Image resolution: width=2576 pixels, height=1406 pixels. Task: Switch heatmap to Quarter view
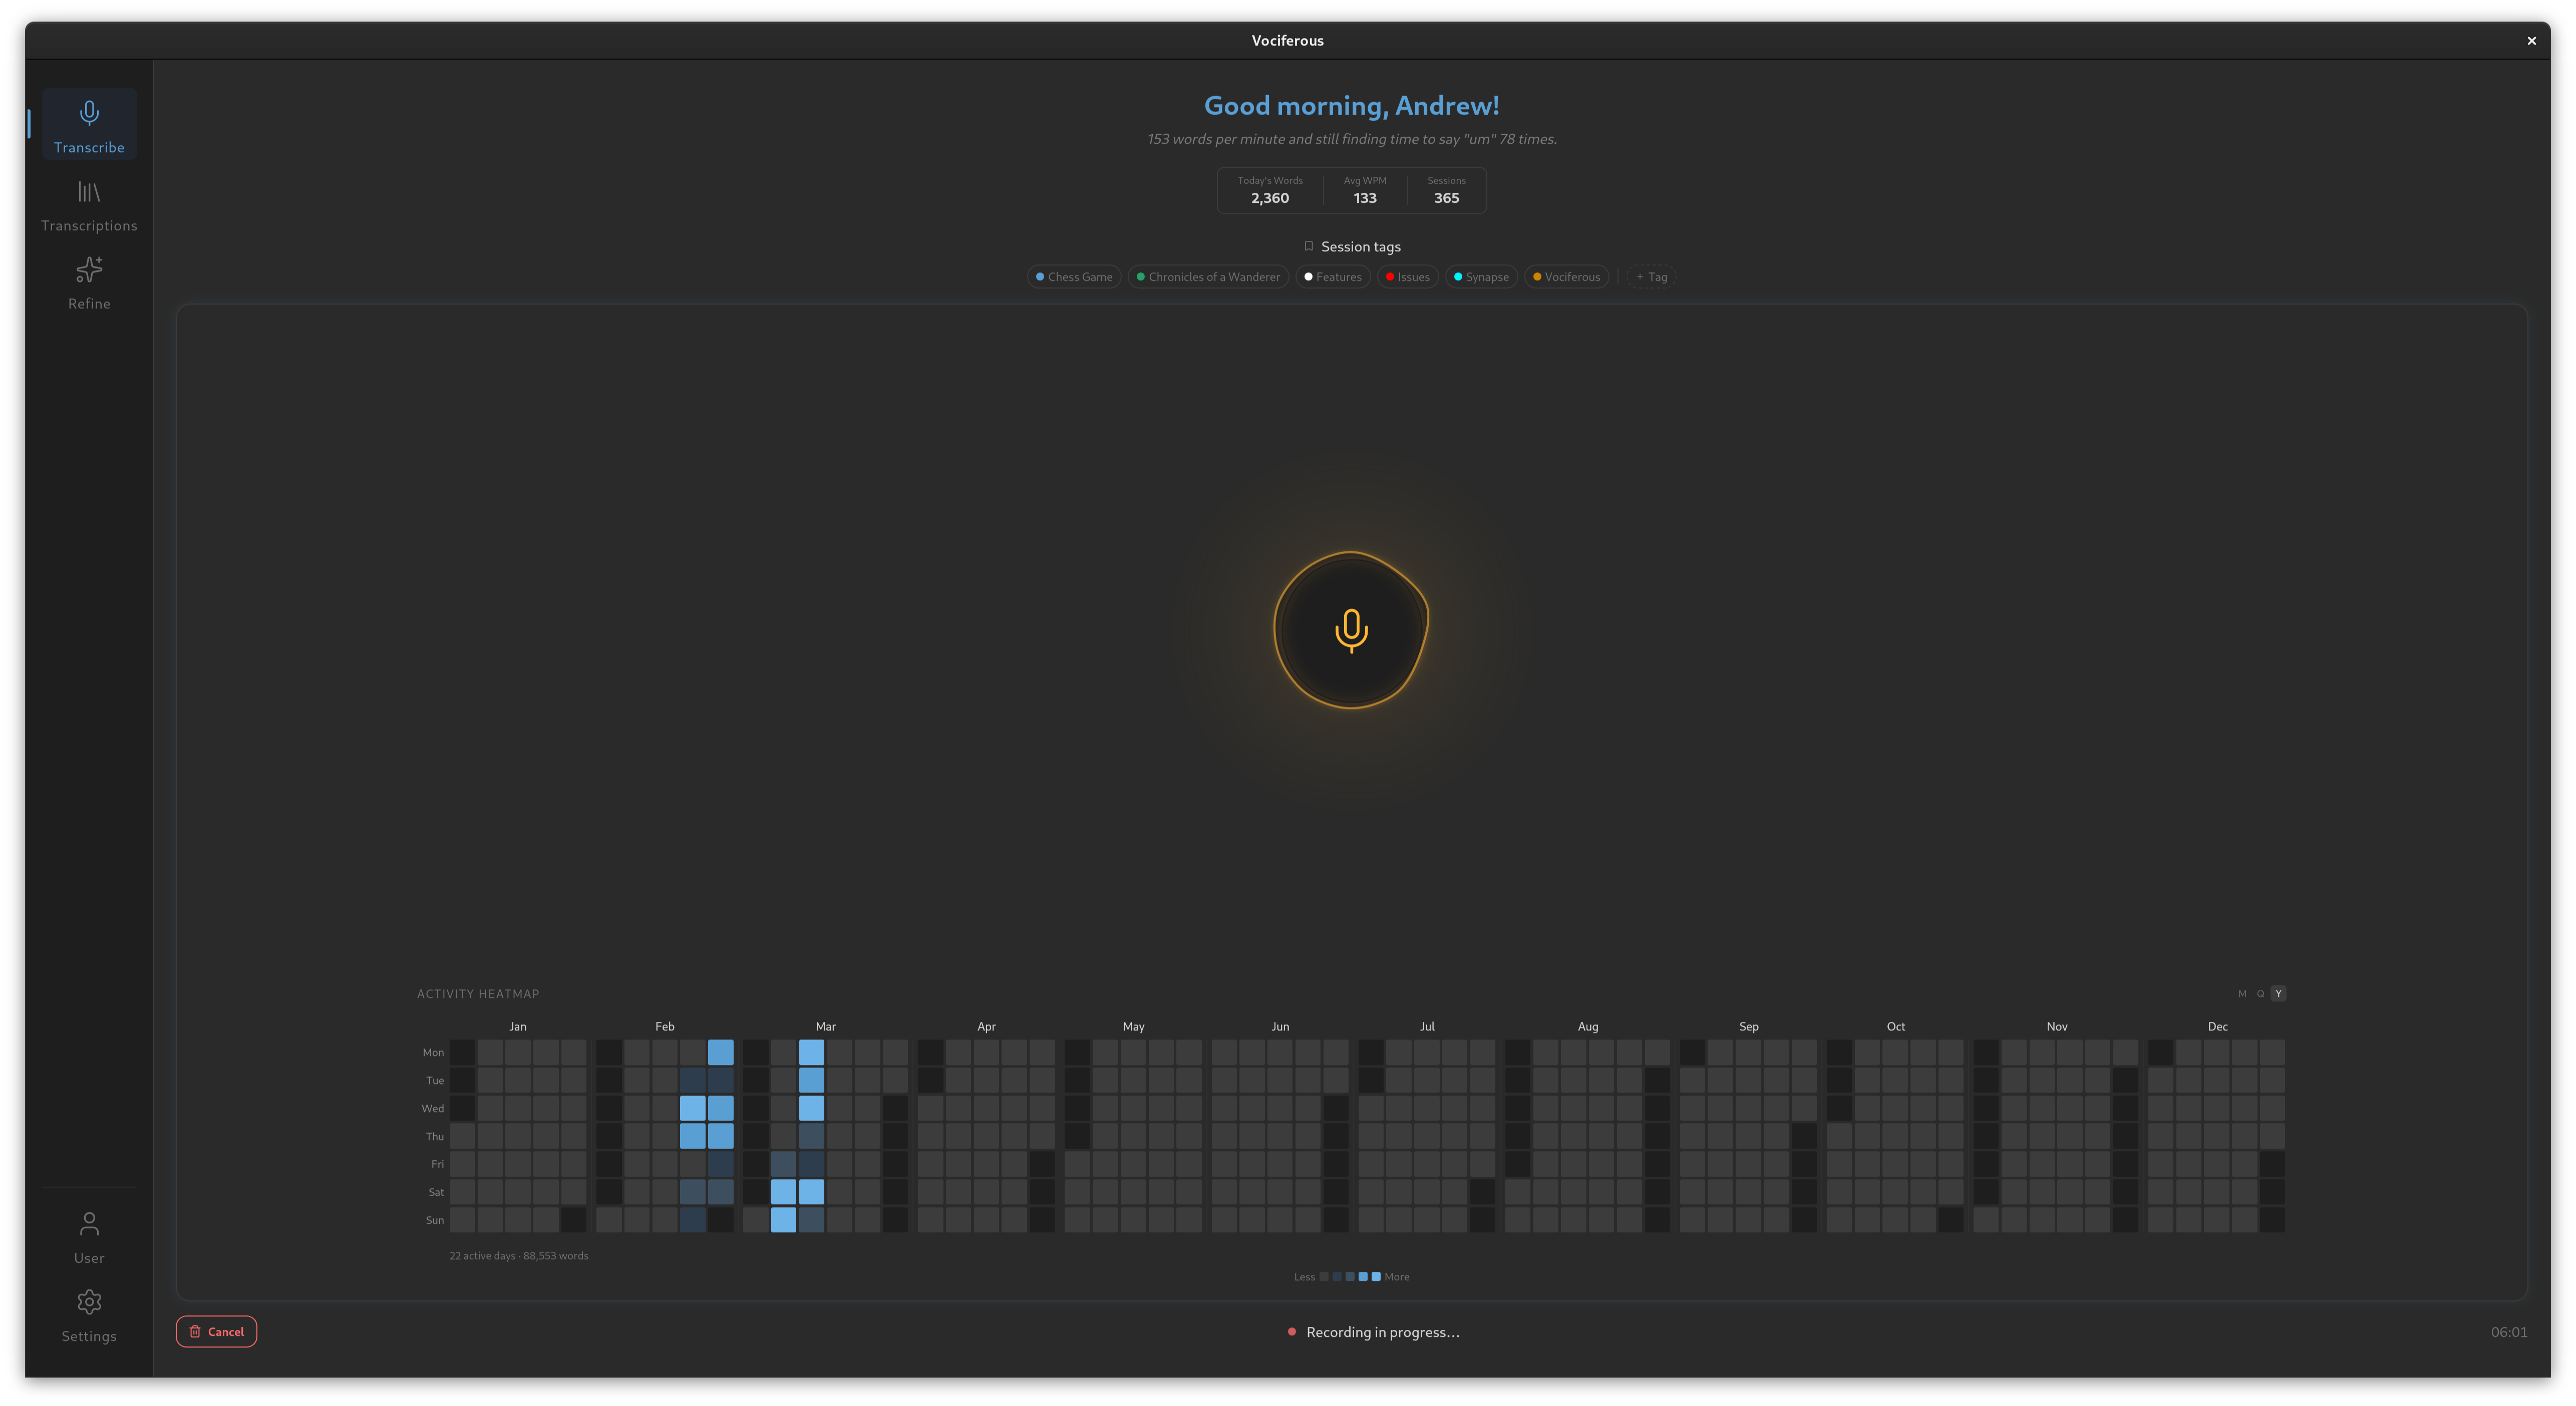click(2260, 993)
